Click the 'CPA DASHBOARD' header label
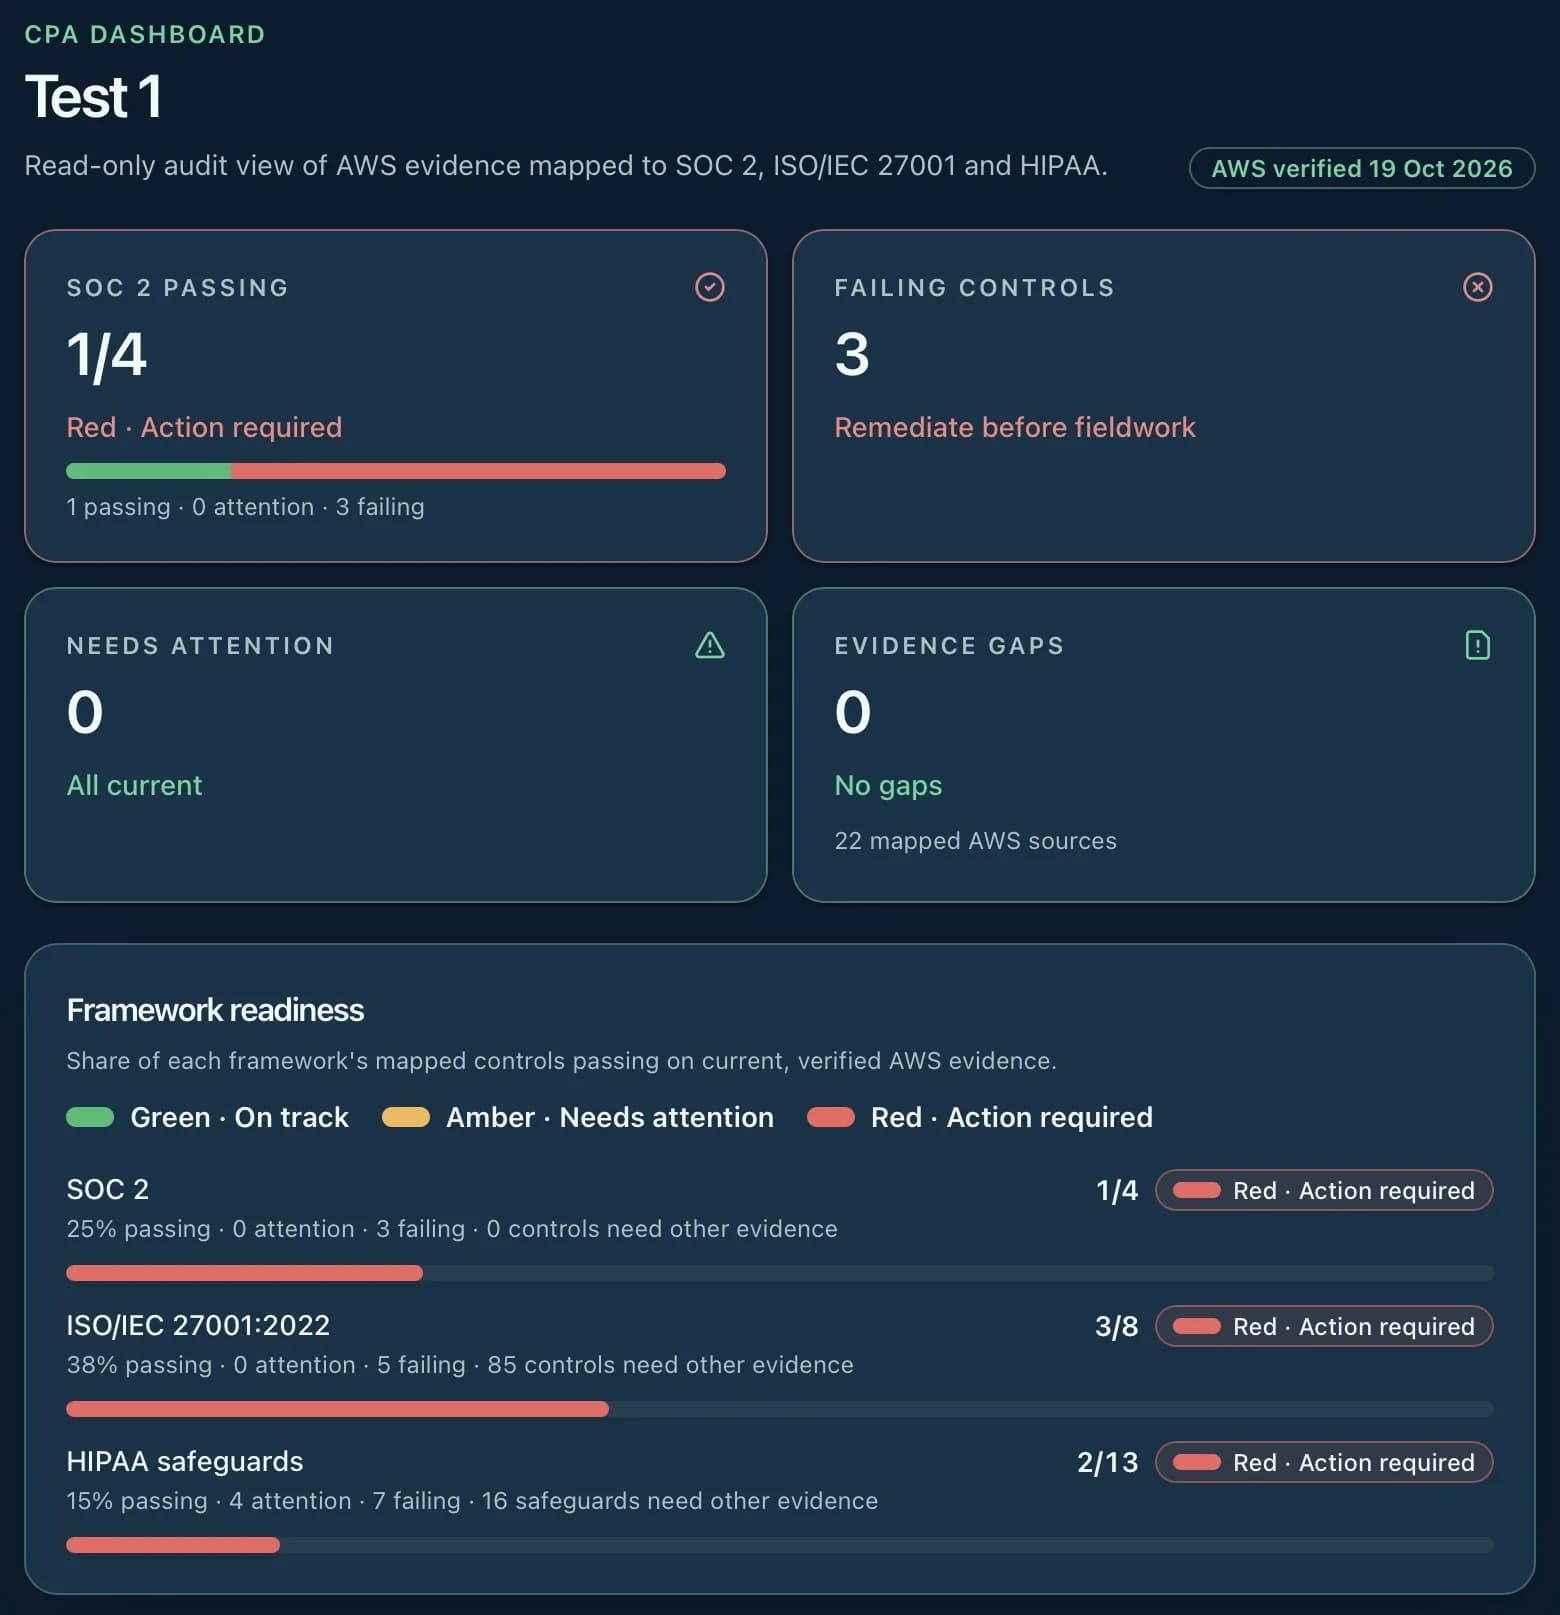This screenshot has height=1615, width=1560. point(145,34)
